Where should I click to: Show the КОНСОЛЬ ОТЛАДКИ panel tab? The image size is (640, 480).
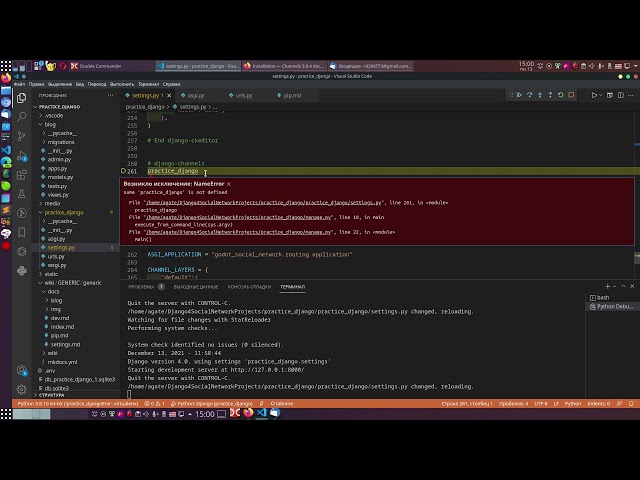(x=249, y=287)
